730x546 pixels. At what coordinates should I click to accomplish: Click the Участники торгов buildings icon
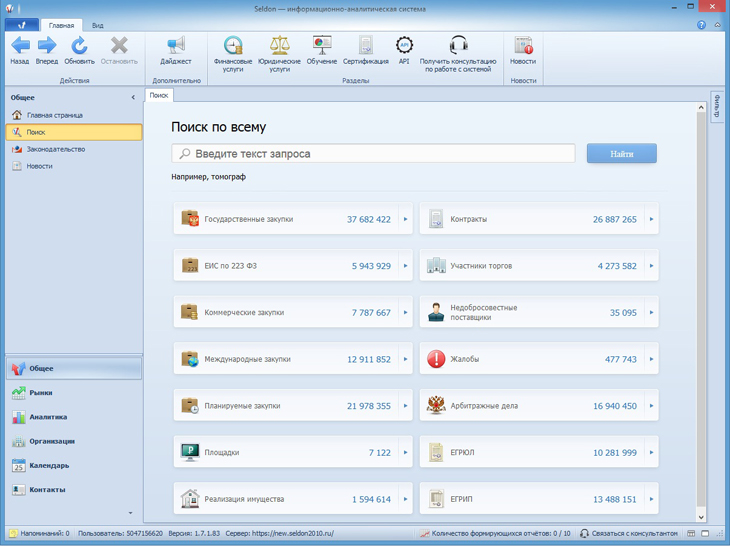pyautogui.click(x=436, y=265)
